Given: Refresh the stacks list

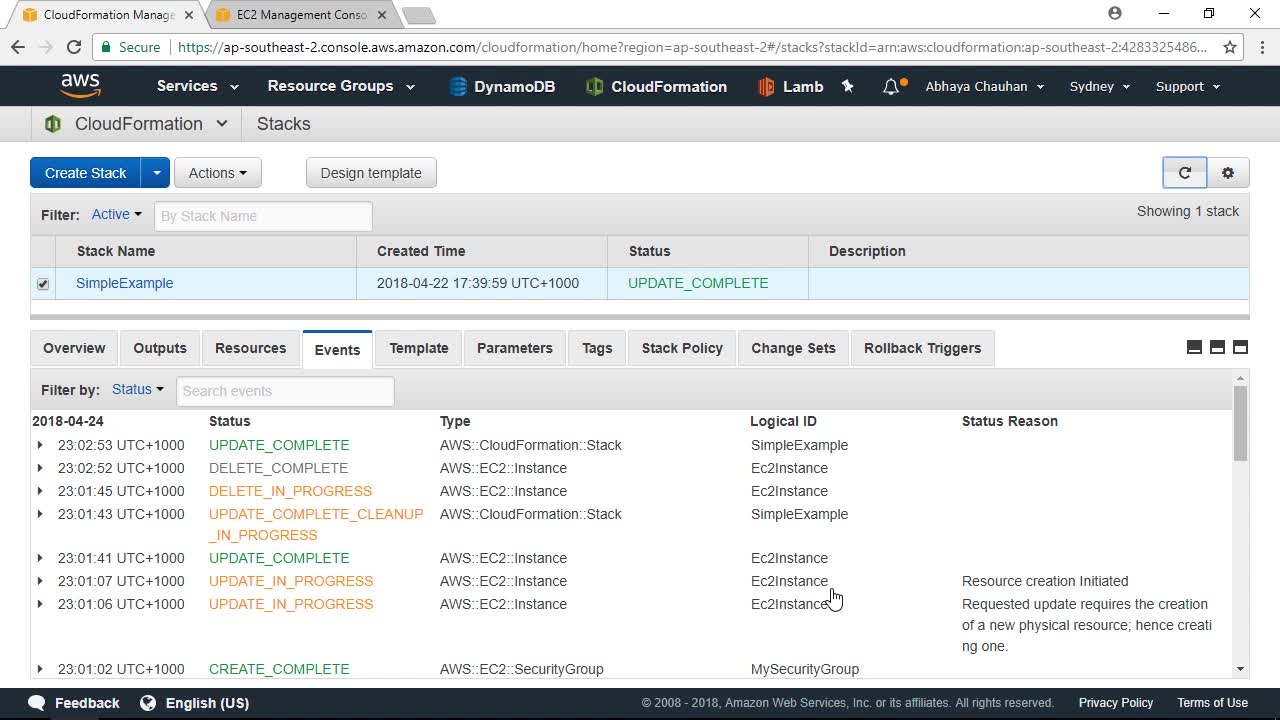Looking at the screenshot, I should [x=1185, y=173].
